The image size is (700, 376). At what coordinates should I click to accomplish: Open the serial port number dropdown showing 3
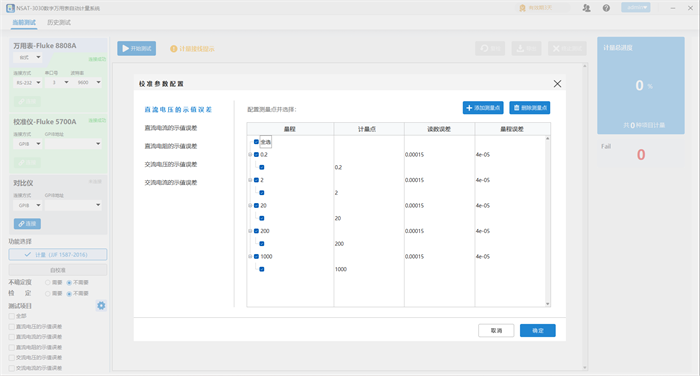tap(58, 83)
